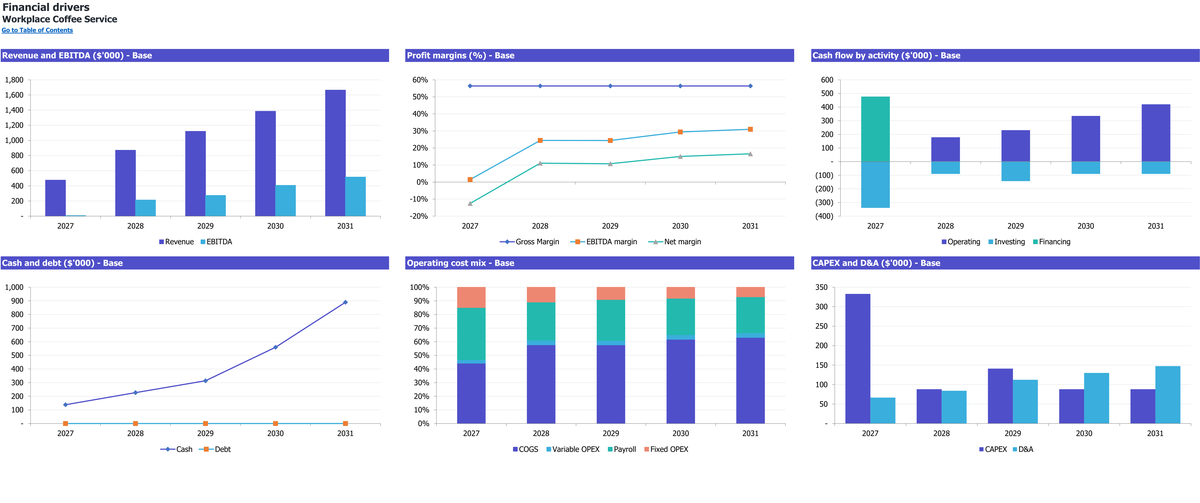Select the Debt legend entry
Image resolution: width=1200 pixels, height=503 pixels.
(217, 449)
